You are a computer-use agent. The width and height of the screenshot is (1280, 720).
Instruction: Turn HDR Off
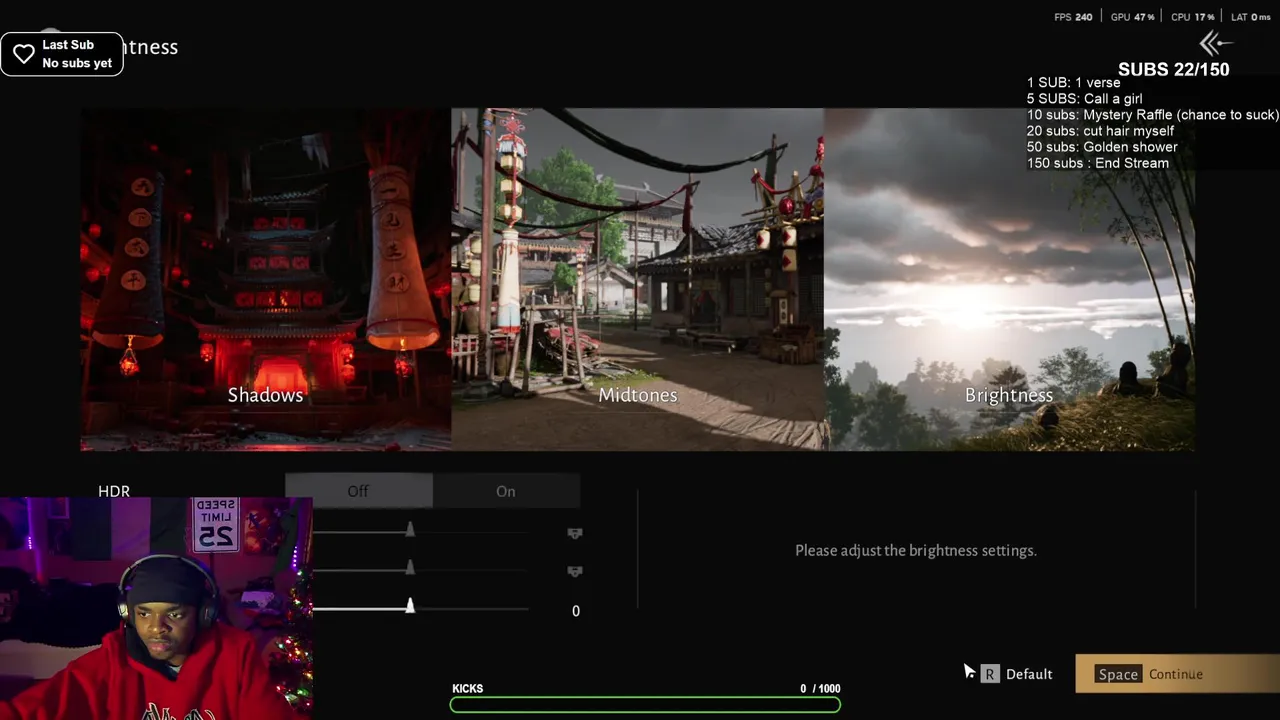click(x=358, y=491)
